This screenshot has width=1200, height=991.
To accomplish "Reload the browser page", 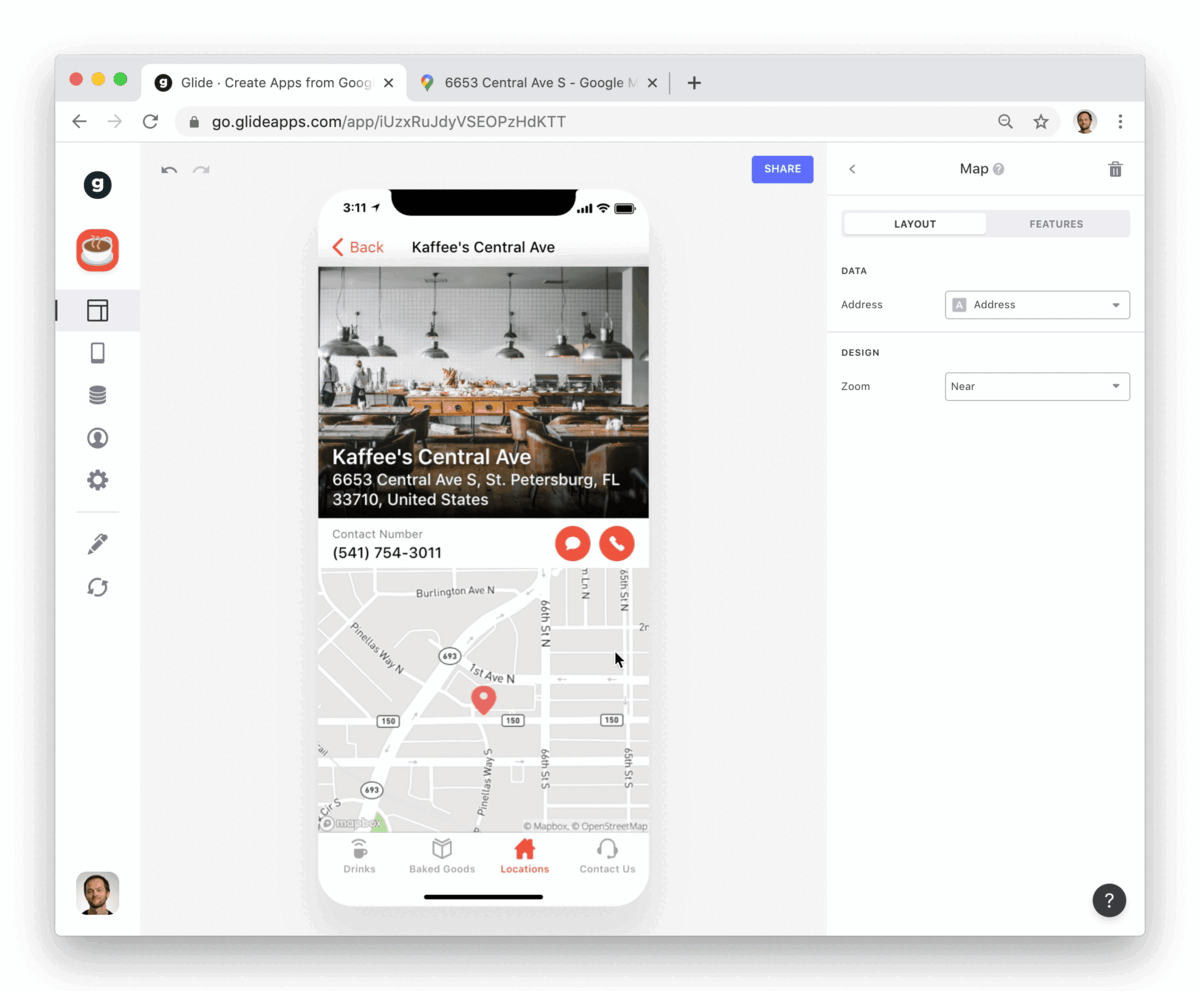I will (x=150, y=121).
